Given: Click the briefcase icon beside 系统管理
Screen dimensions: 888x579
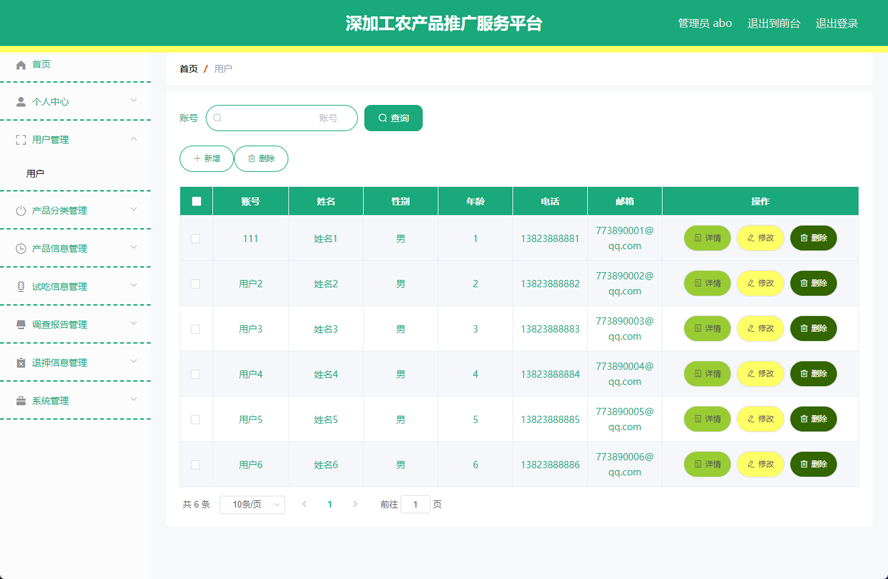Looking at the screenshot, I should point(18,400).
